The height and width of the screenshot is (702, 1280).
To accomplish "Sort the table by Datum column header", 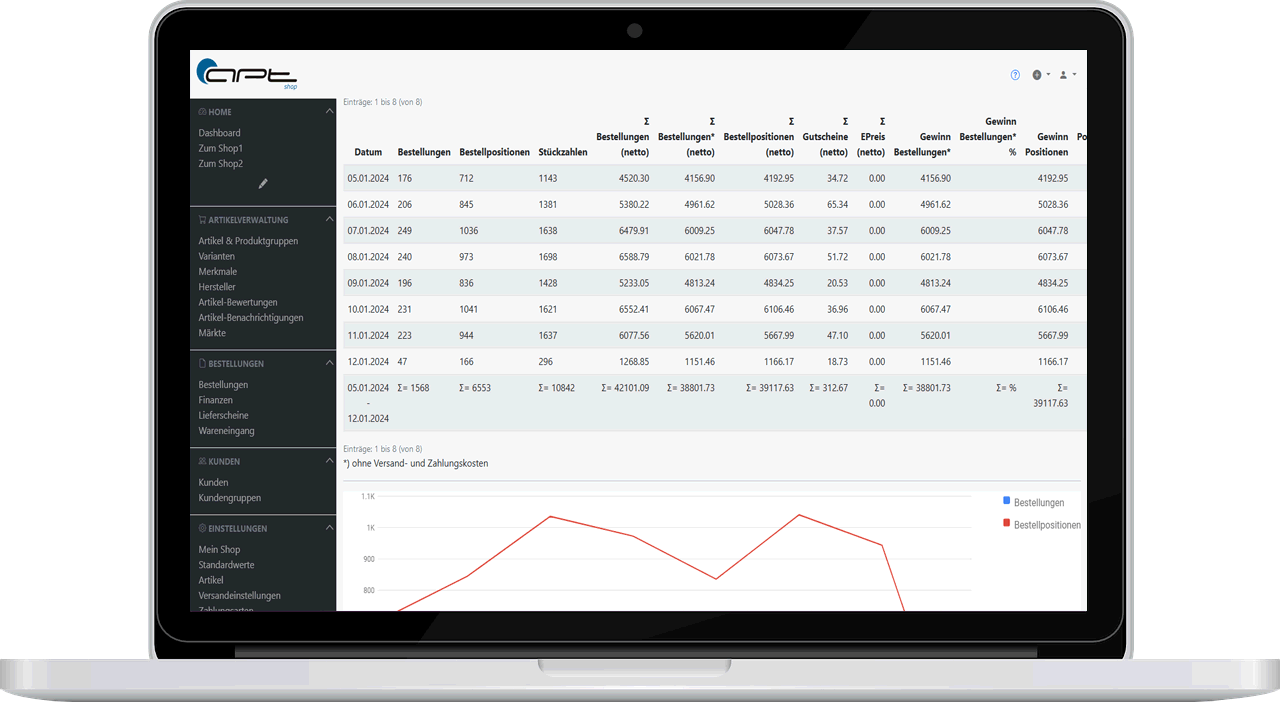I will pyautogui.click(x=368, y=153).
